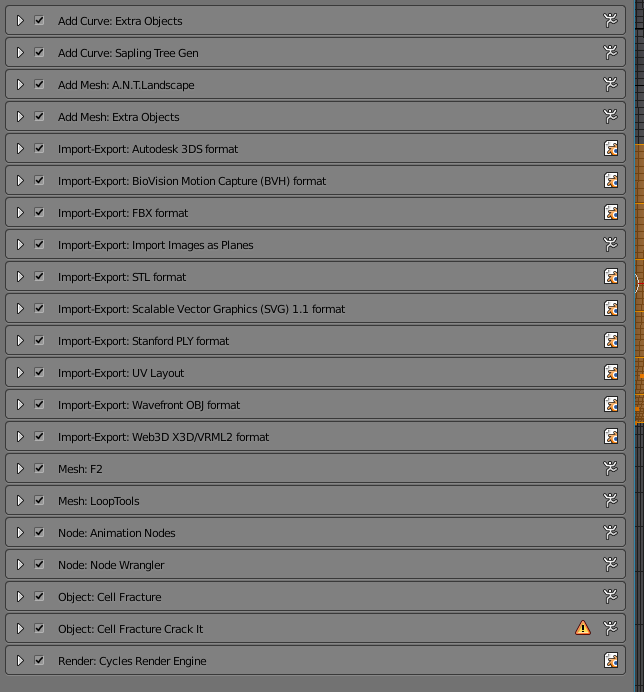This screenshot has height=692, width=644.
Task: Click official Blender icon on SVG 1.1 row
Action: 611,308
